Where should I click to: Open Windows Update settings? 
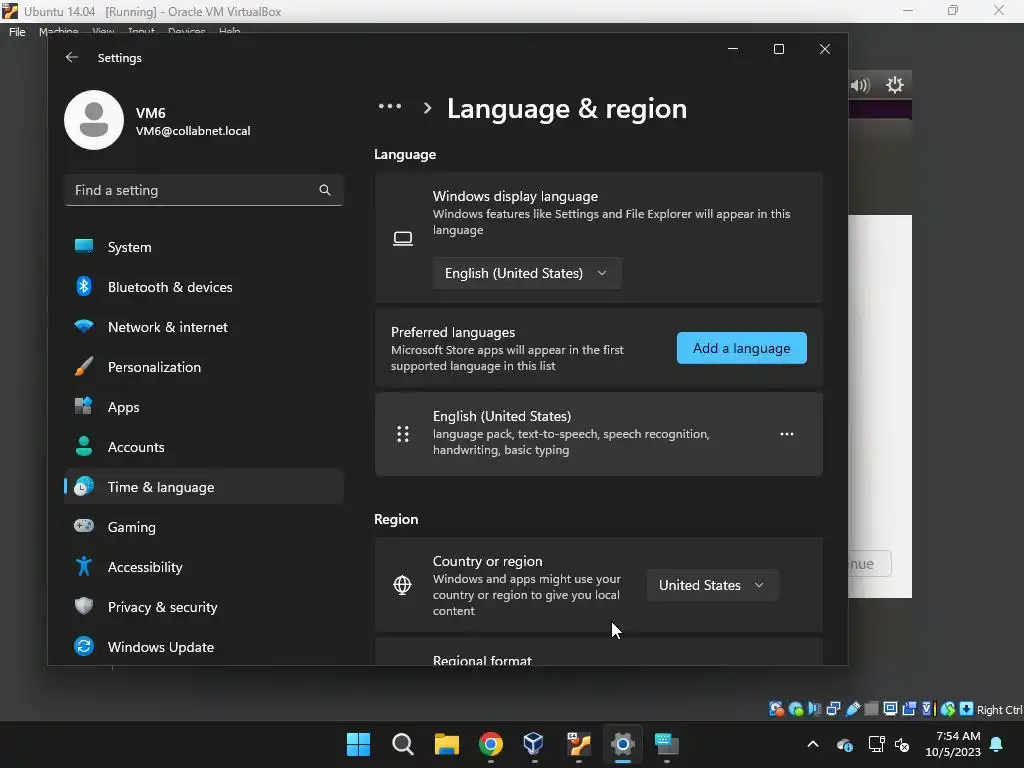point(204,647)
